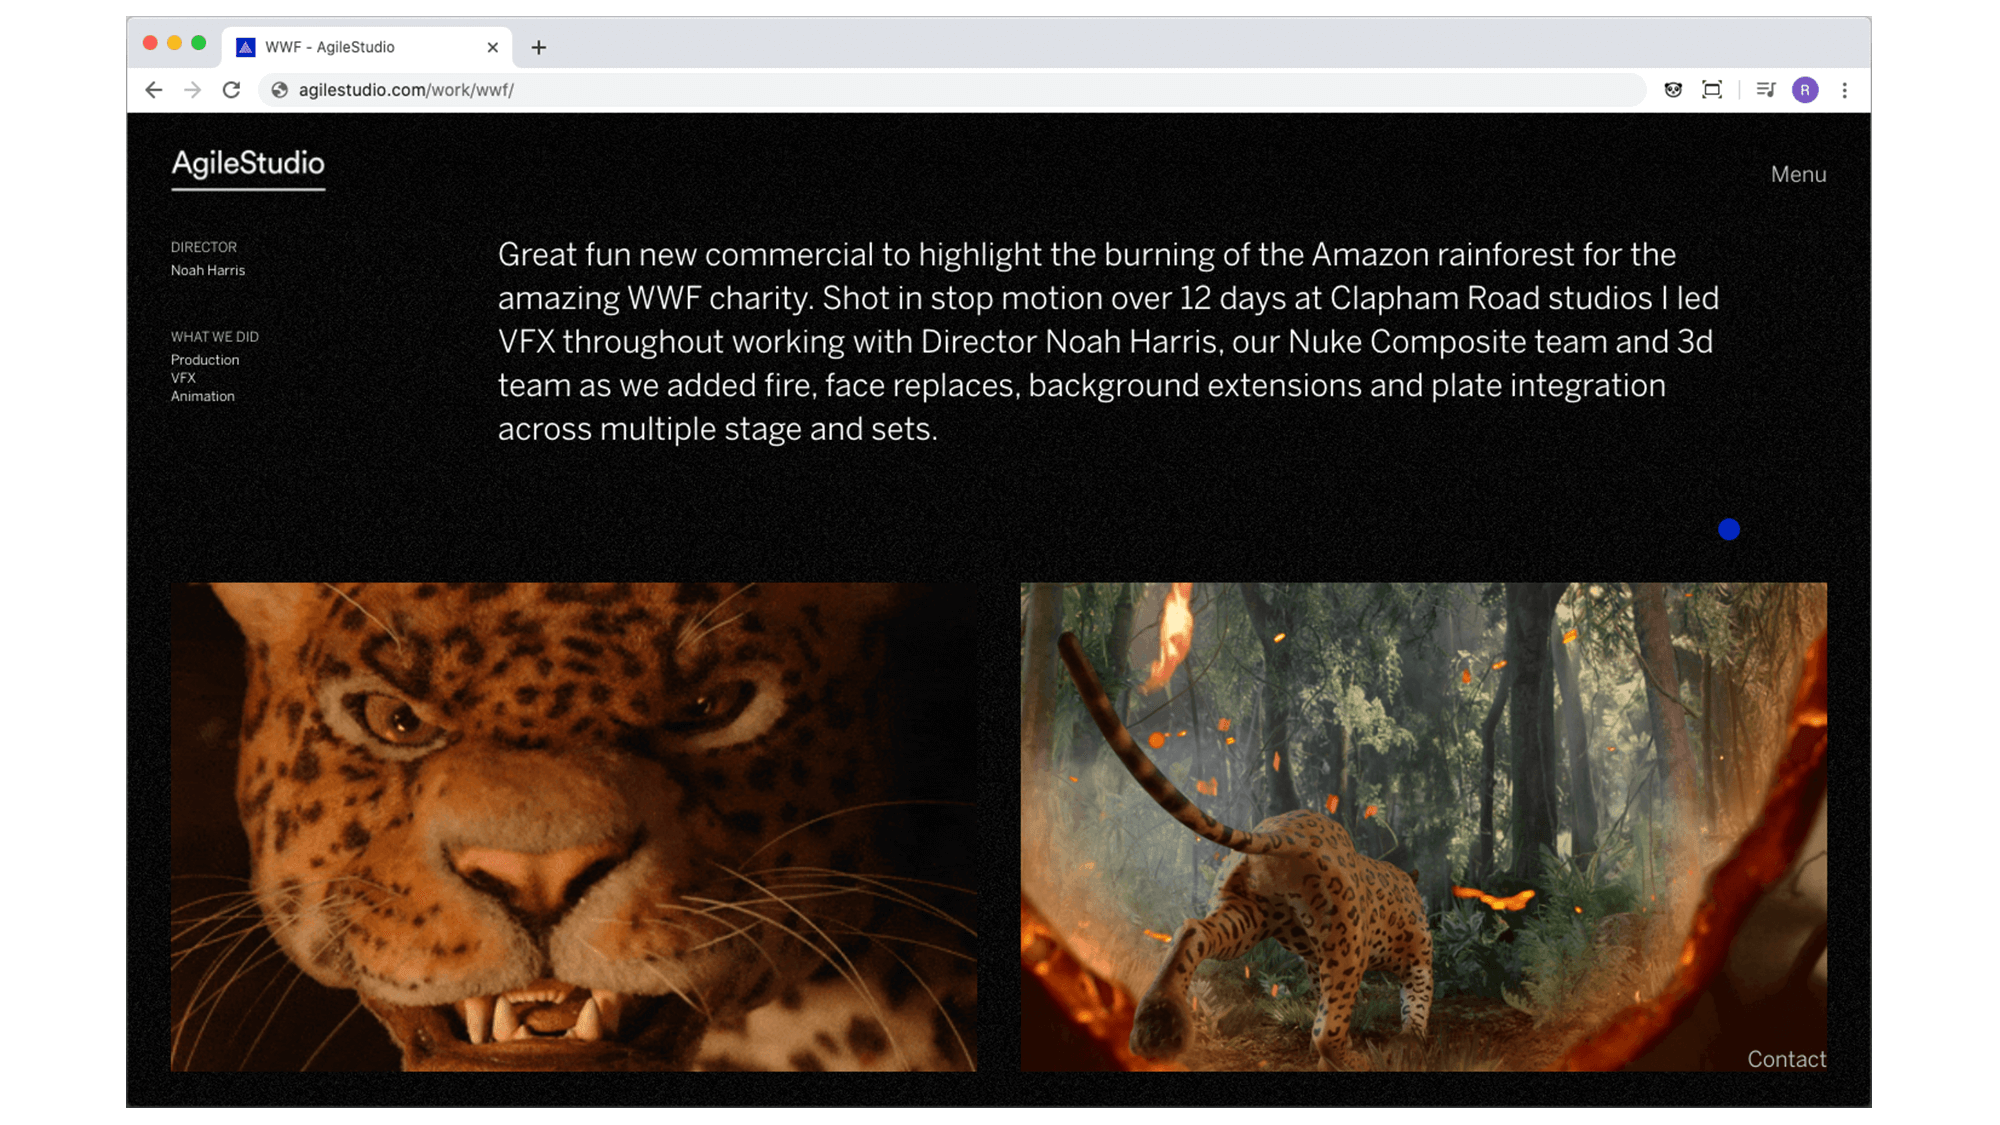2000x1125 pixels.
Task: Click the browser back arrow
Action: click(154, 90)
